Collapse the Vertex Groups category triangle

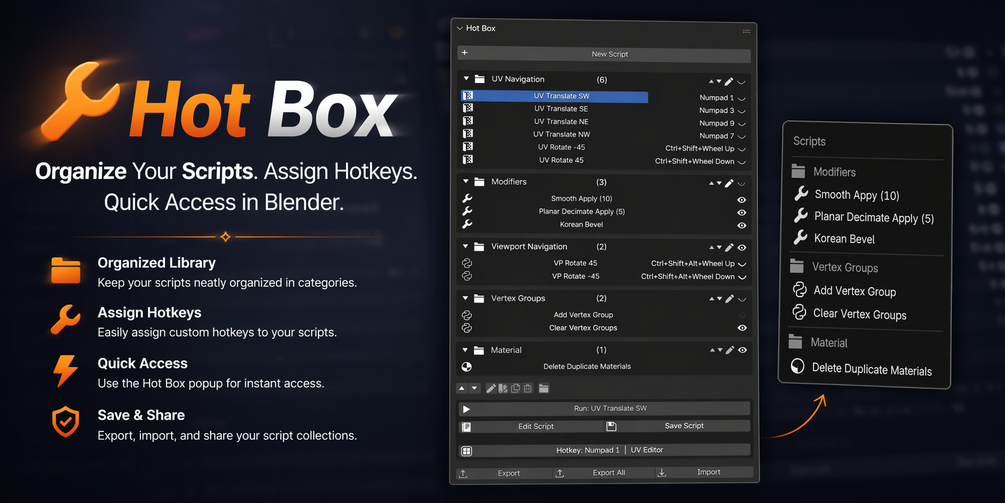click(466, 298)
